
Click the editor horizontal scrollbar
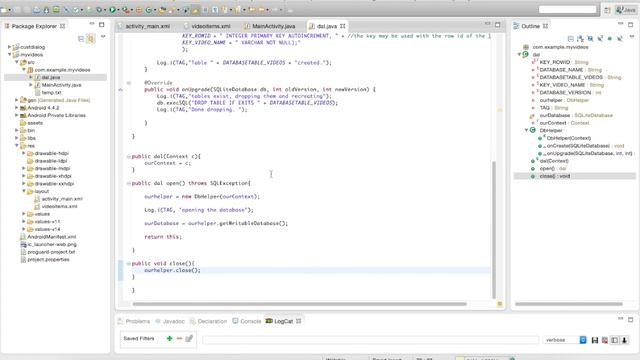click(x=299, y=304)
